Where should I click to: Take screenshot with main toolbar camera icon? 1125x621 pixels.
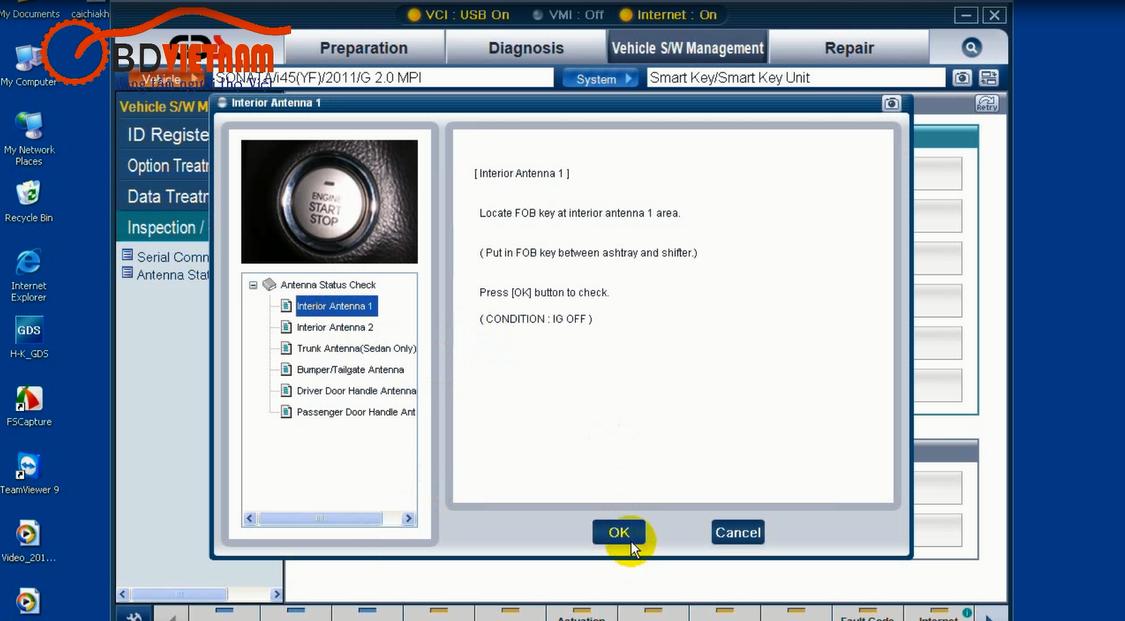[962, 77]
